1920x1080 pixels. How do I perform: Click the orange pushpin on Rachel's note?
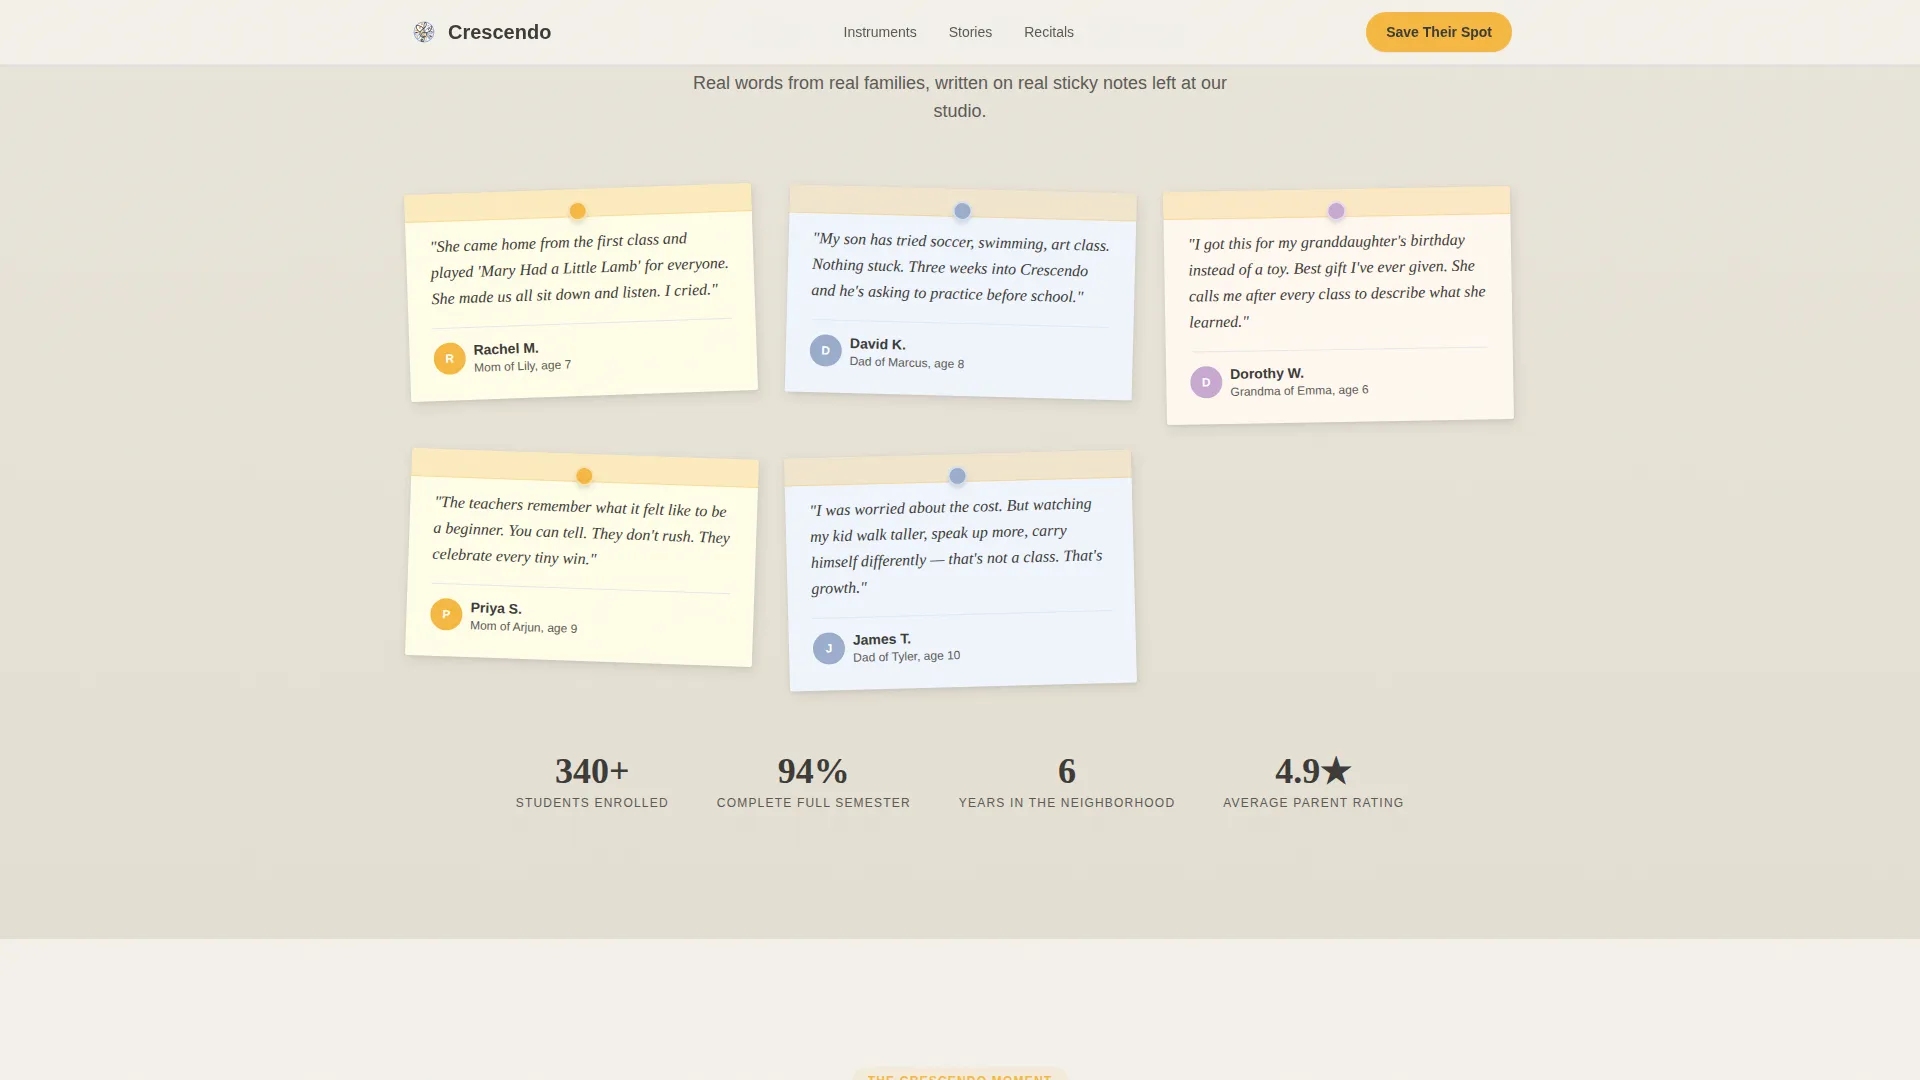coord(577,211)
